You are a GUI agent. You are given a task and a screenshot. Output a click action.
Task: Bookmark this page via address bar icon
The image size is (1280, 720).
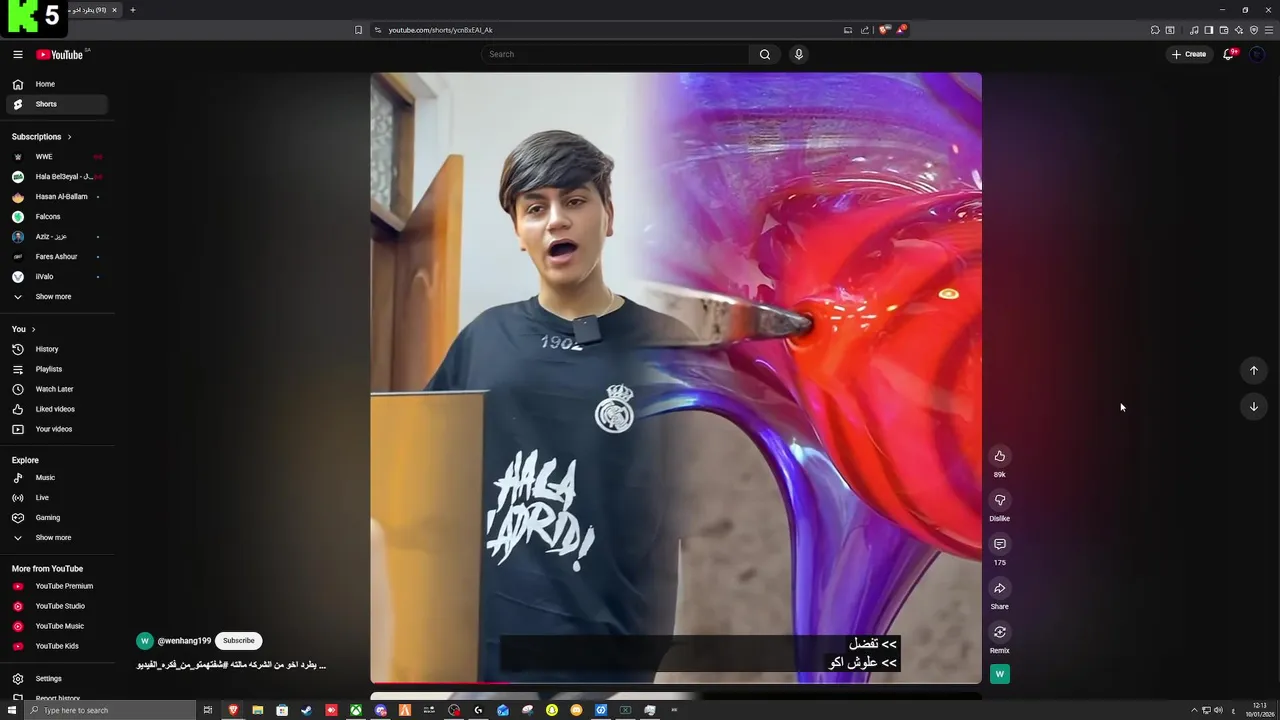point(358,30)
